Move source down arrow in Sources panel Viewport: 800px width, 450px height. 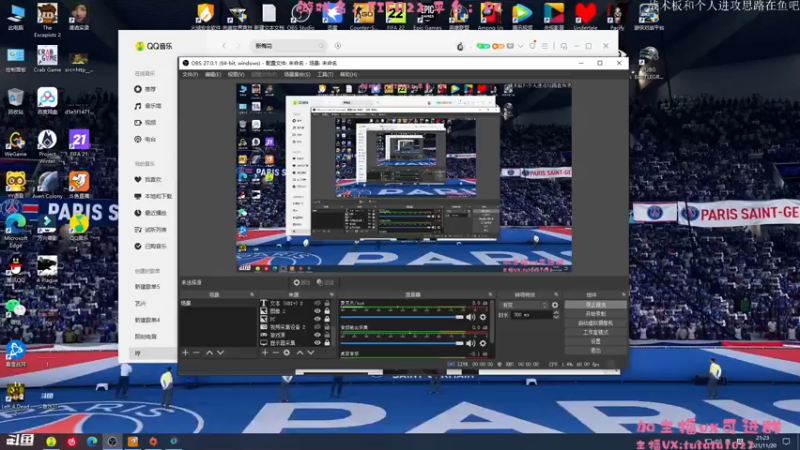[x=311, y=353]
